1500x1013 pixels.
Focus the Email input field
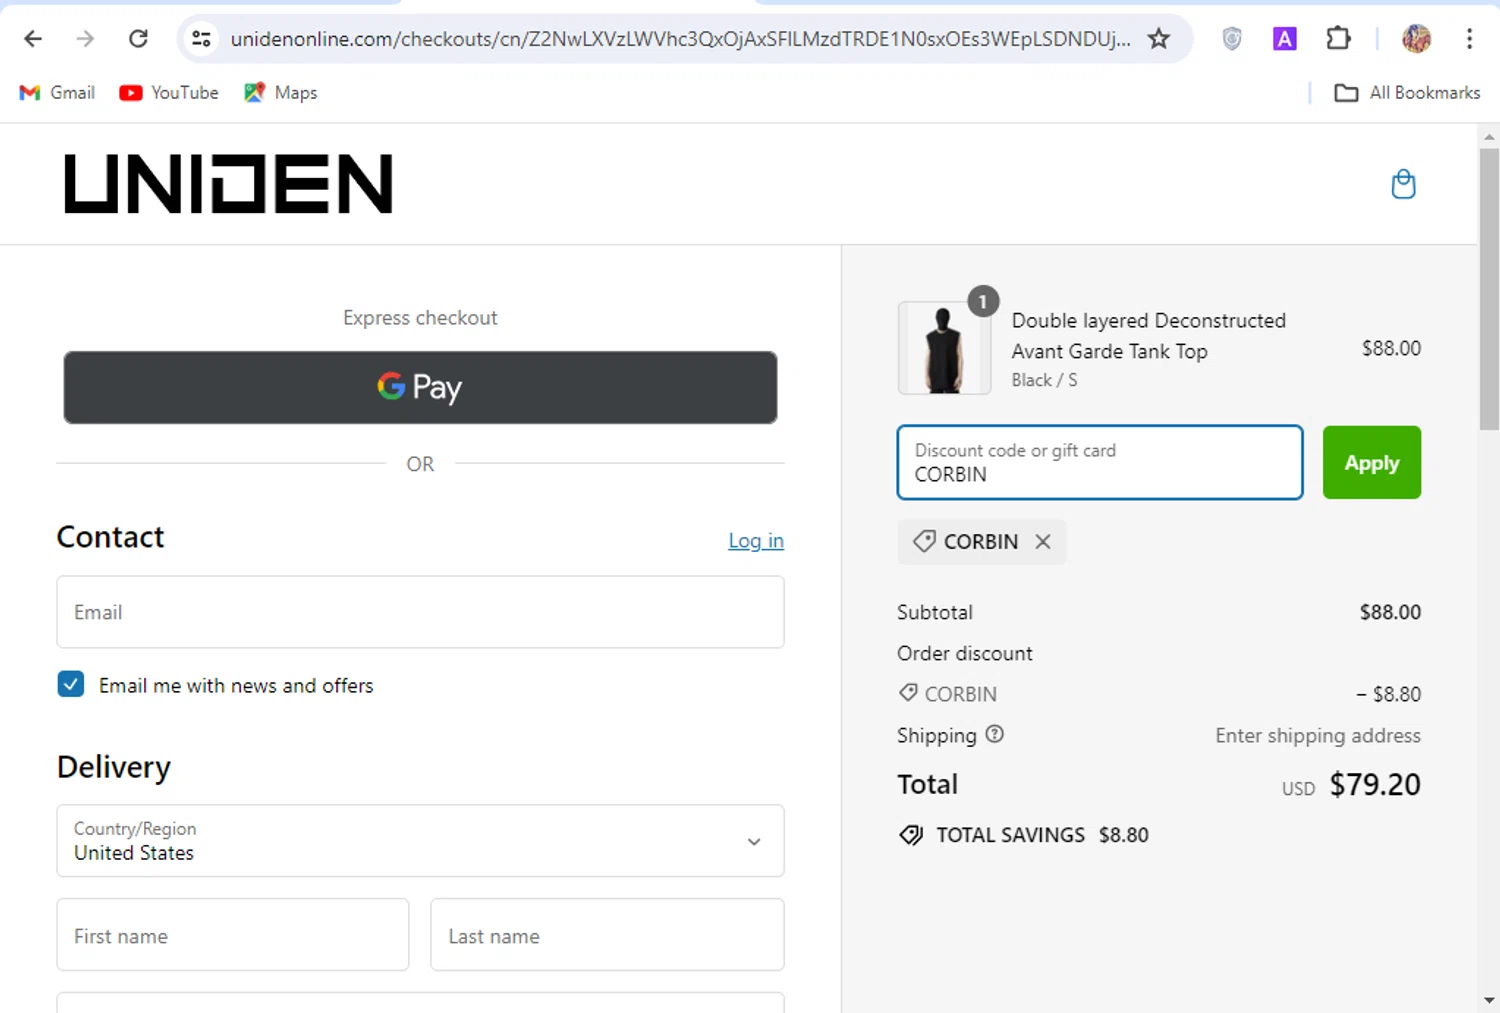pos(420,612)
